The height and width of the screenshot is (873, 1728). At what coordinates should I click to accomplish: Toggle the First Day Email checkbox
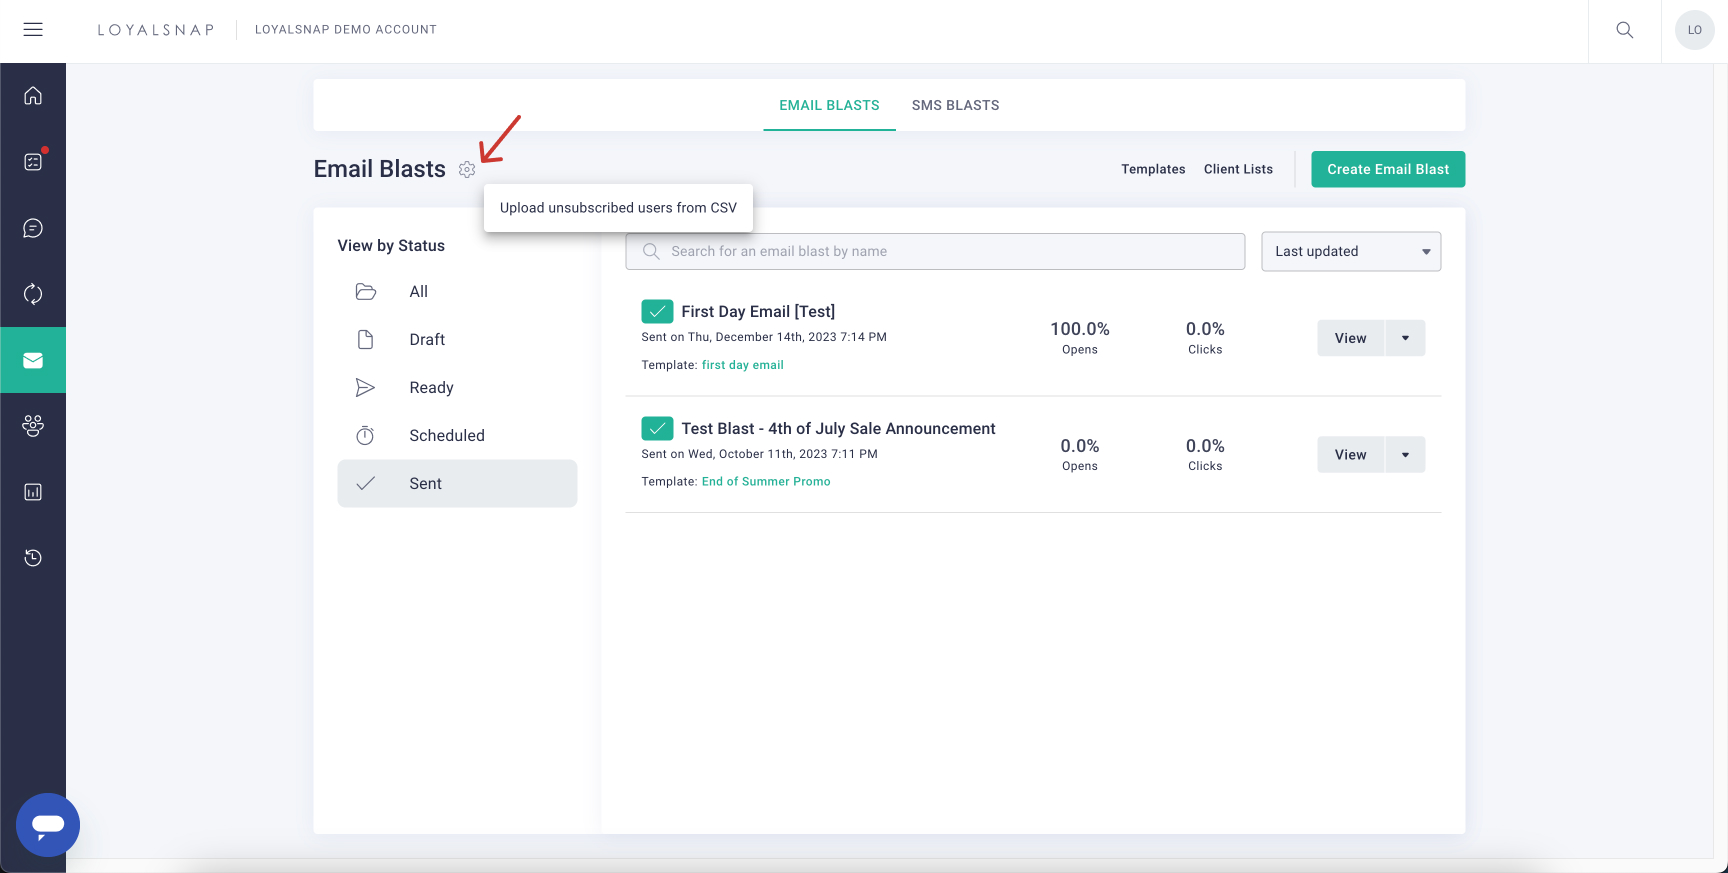(657, 312)
